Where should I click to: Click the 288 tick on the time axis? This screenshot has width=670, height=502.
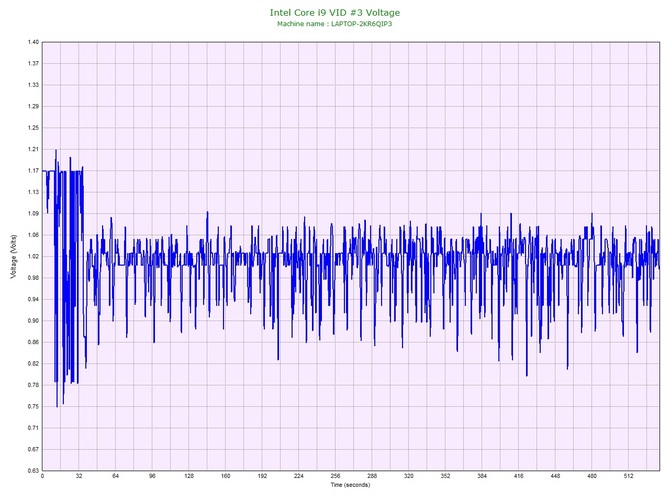[372, 476]
